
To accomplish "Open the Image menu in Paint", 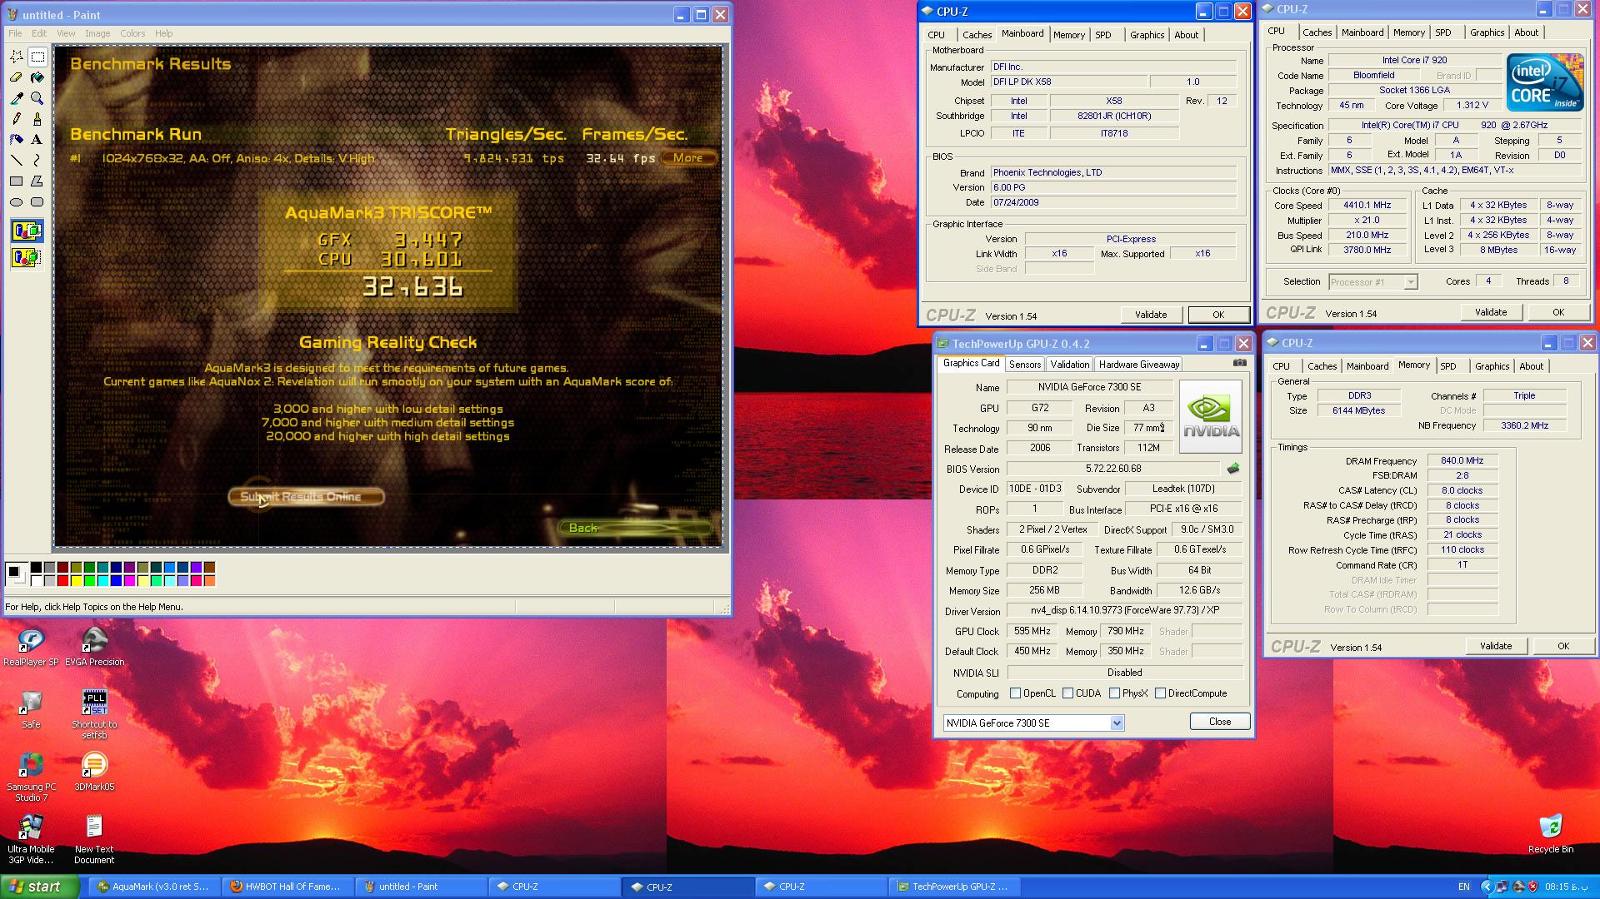I will tap(97, 33).
